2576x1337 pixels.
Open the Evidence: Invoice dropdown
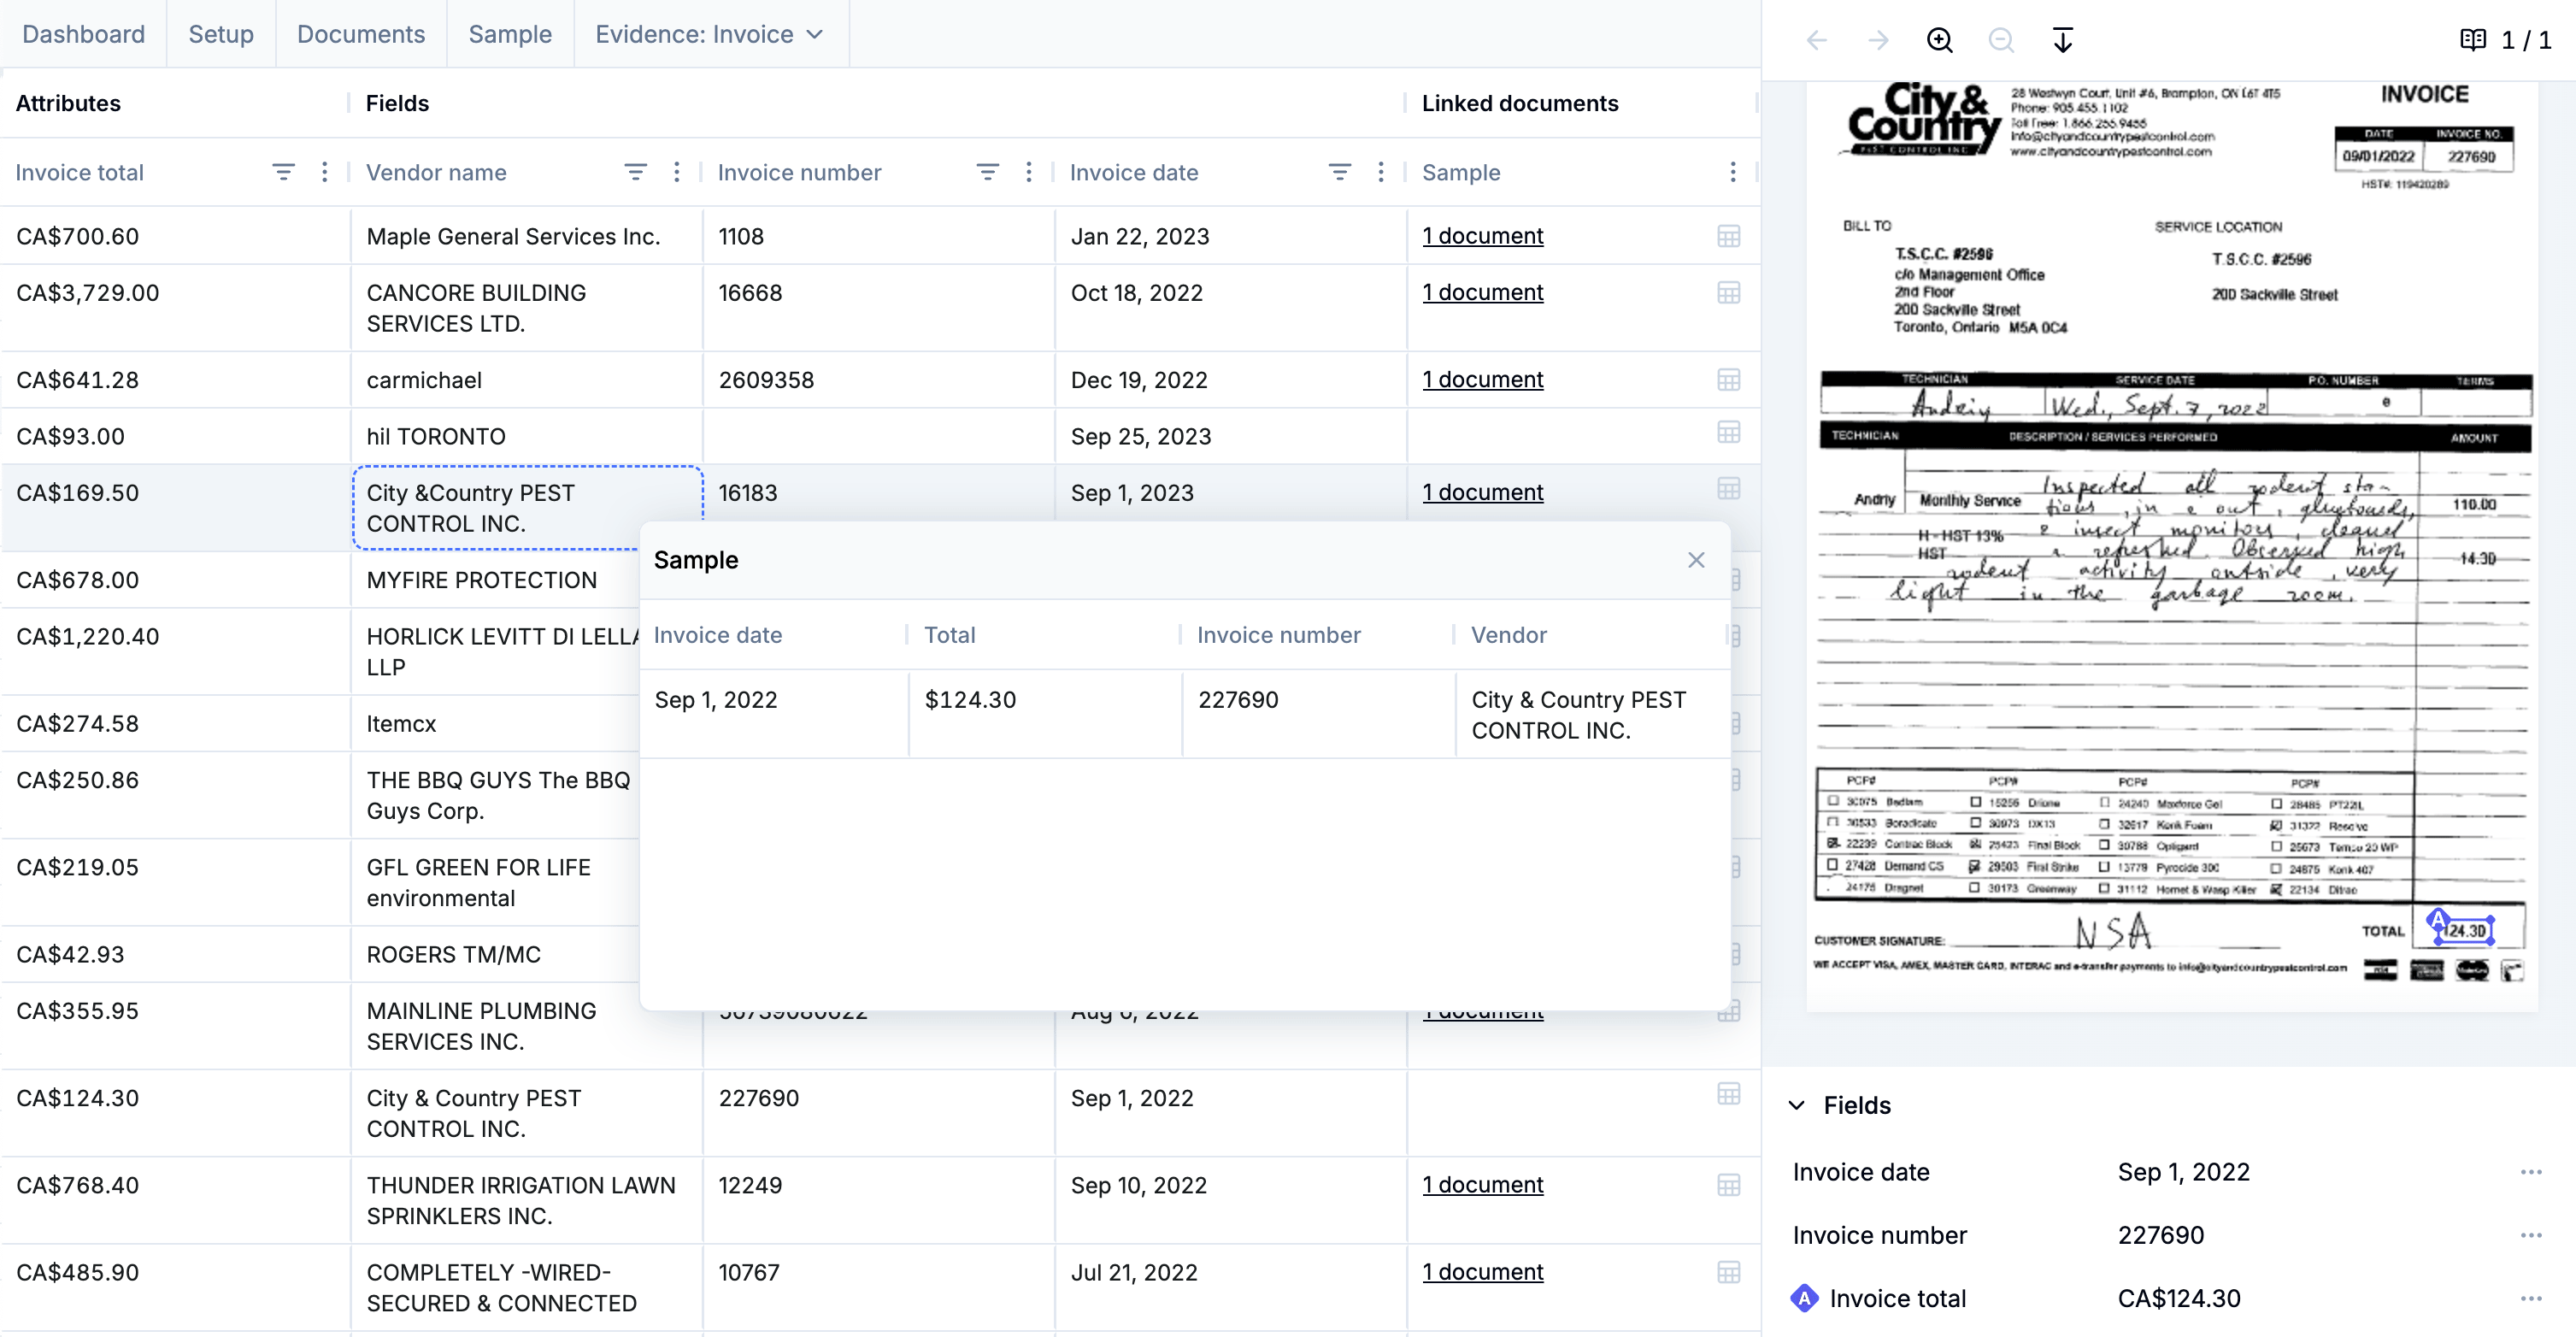point(710,34)
